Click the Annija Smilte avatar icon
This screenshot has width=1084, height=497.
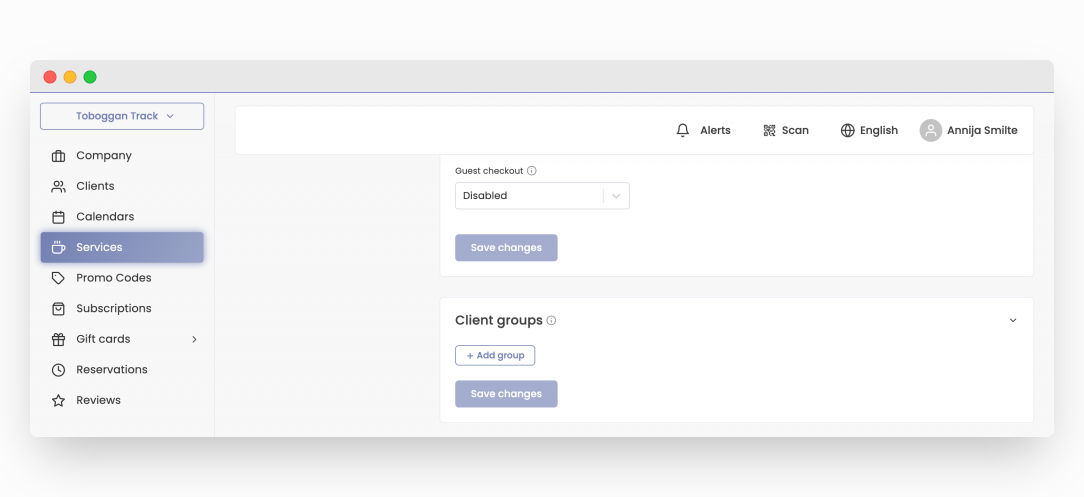(x=931, y=130)
